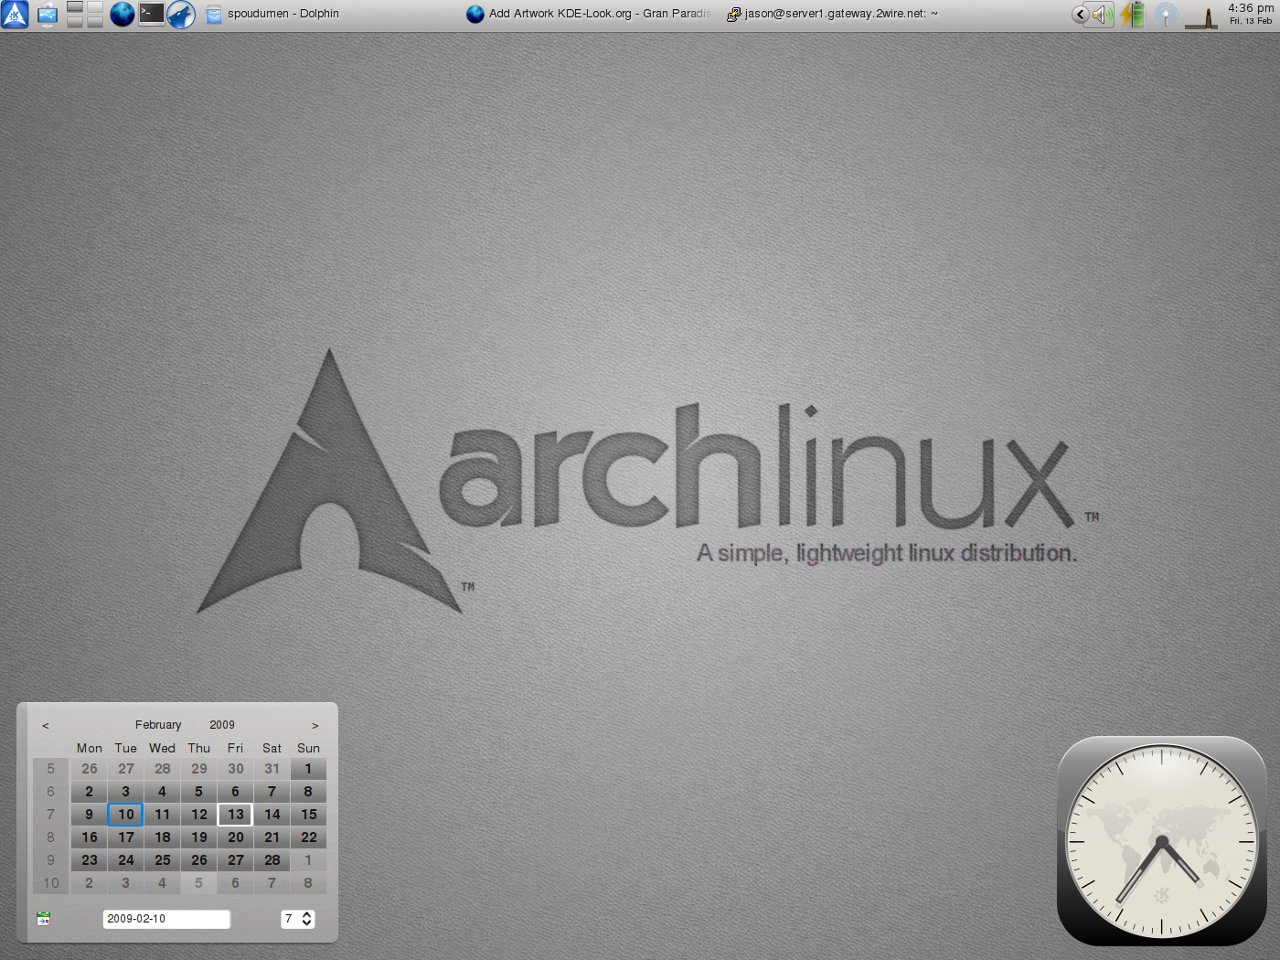Screen dimensions: 1280x960
Task: Select February 11 in the calendar
Action: click(x=162, y=814)
